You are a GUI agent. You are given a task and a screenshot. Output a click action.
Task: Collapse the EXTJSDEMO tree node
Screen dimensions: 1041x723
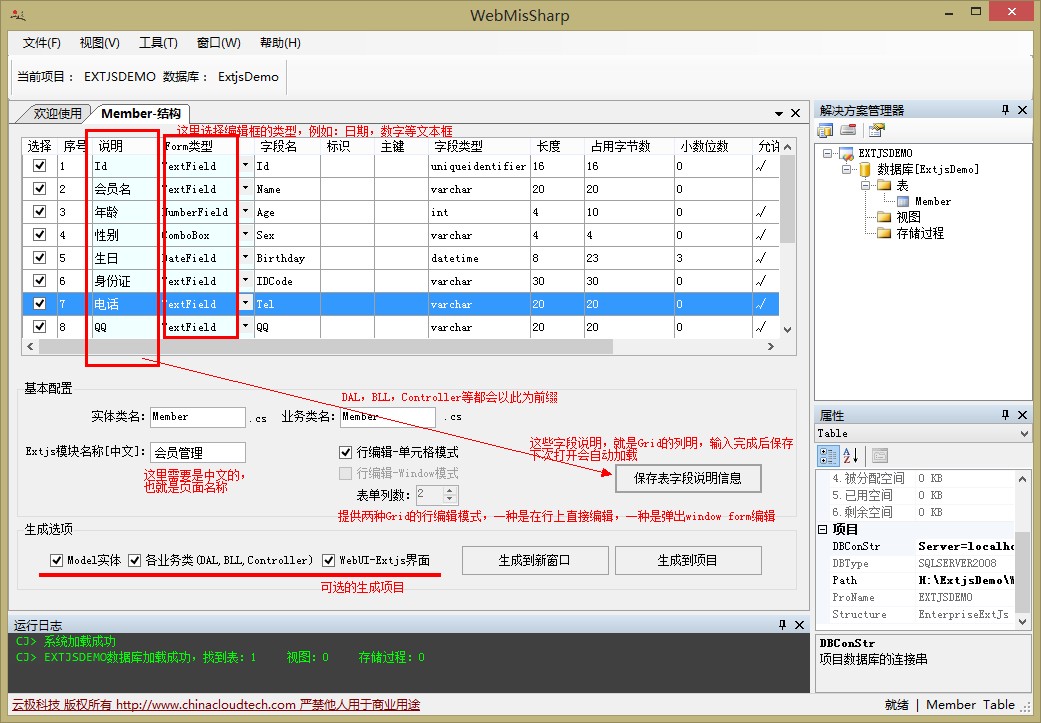point(828,153)
